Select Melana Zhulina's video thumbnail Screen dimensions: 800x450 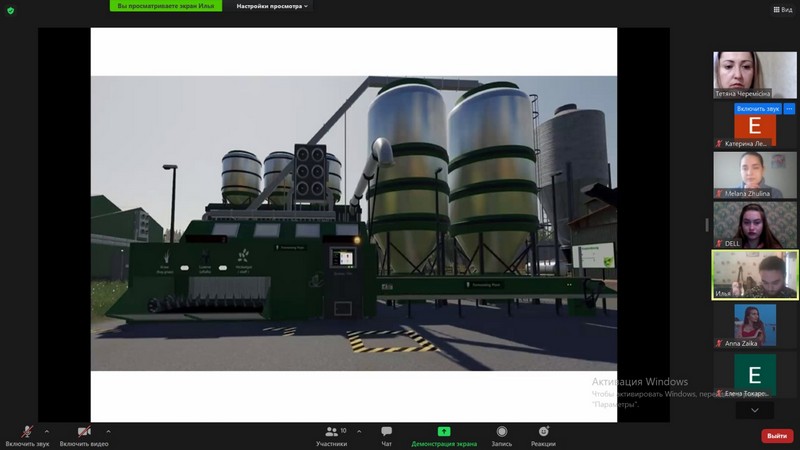(x=755, y=174)
